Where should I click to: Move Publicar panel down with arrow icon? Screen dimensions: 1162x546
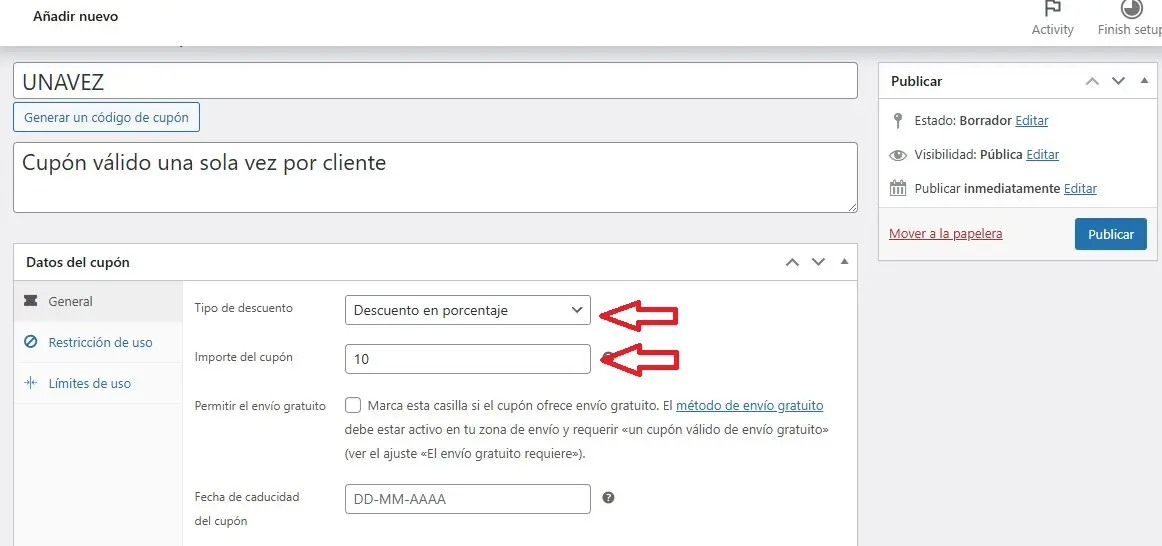(1119, 81)
